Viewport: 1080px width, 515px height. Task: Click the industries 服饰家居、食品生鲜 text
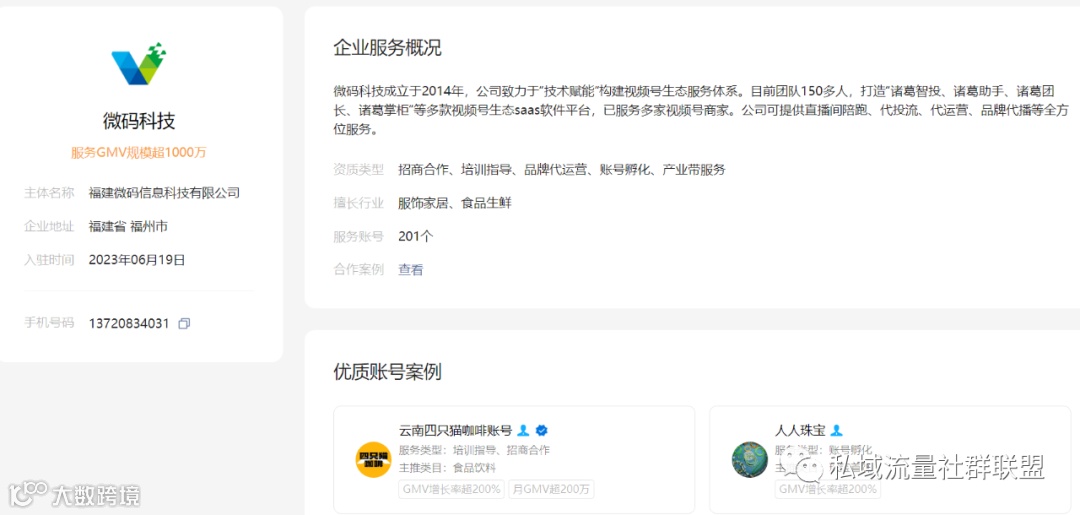pyautogui.click(x=455, y=203)
